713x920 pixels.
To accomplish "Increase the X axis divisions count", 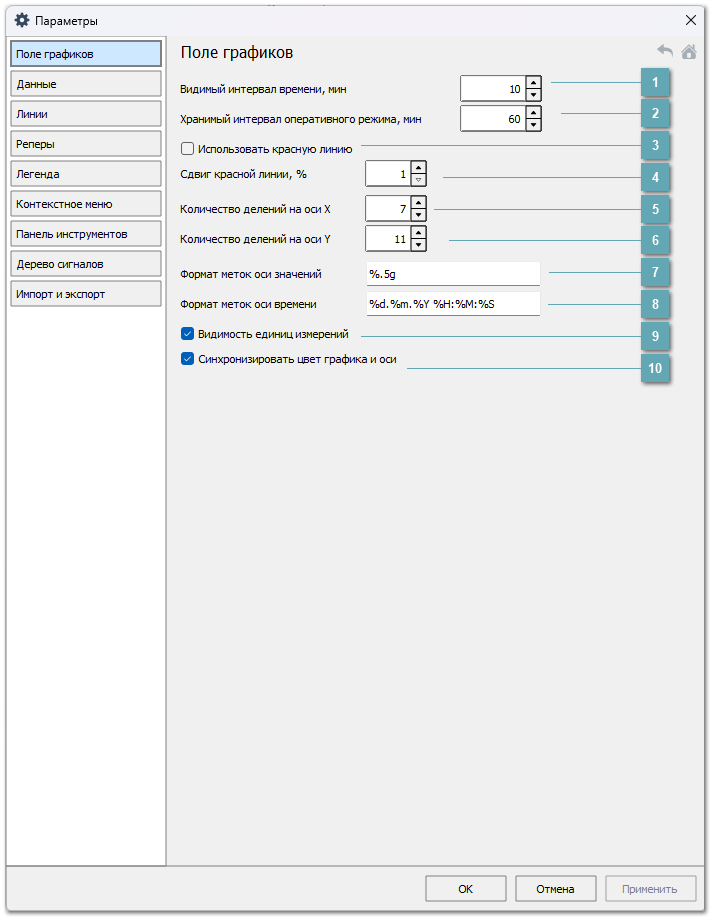I will tap(418, 202).
